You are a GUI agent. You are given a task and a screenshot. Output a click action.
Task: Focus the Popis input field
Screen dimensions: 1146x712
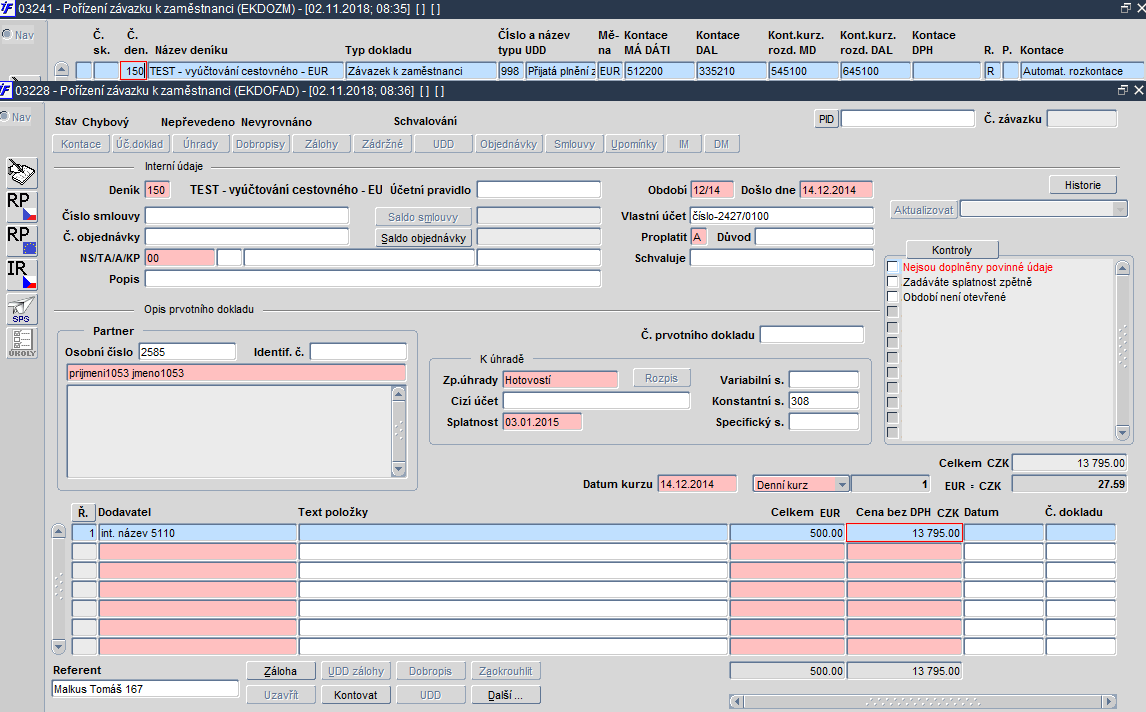[x=373, y=279]
